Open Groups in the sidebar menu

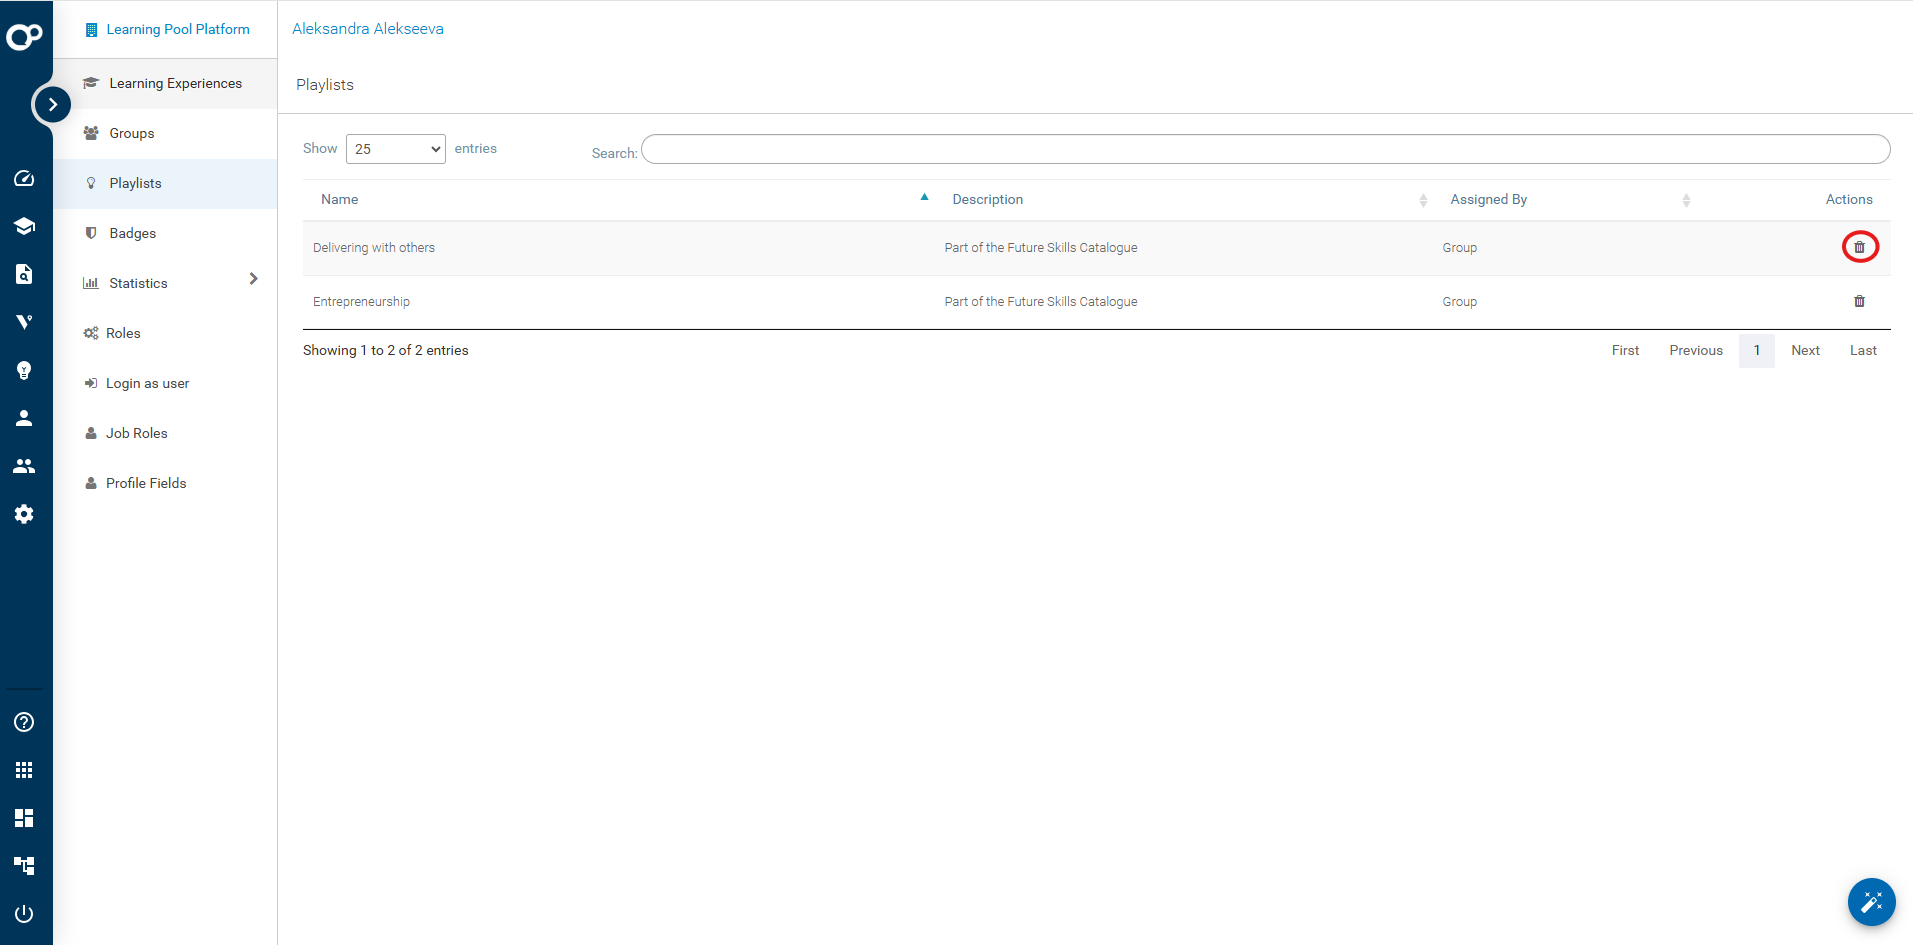coord(132,133)
